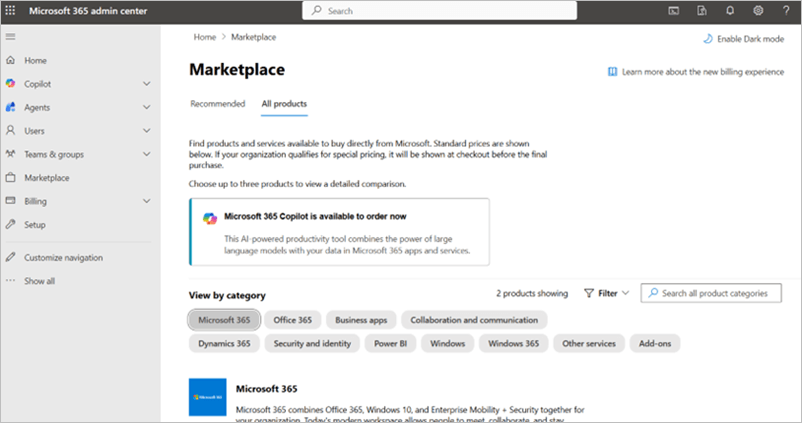
Task: Open help question mark icon
Action: [786, 11]
